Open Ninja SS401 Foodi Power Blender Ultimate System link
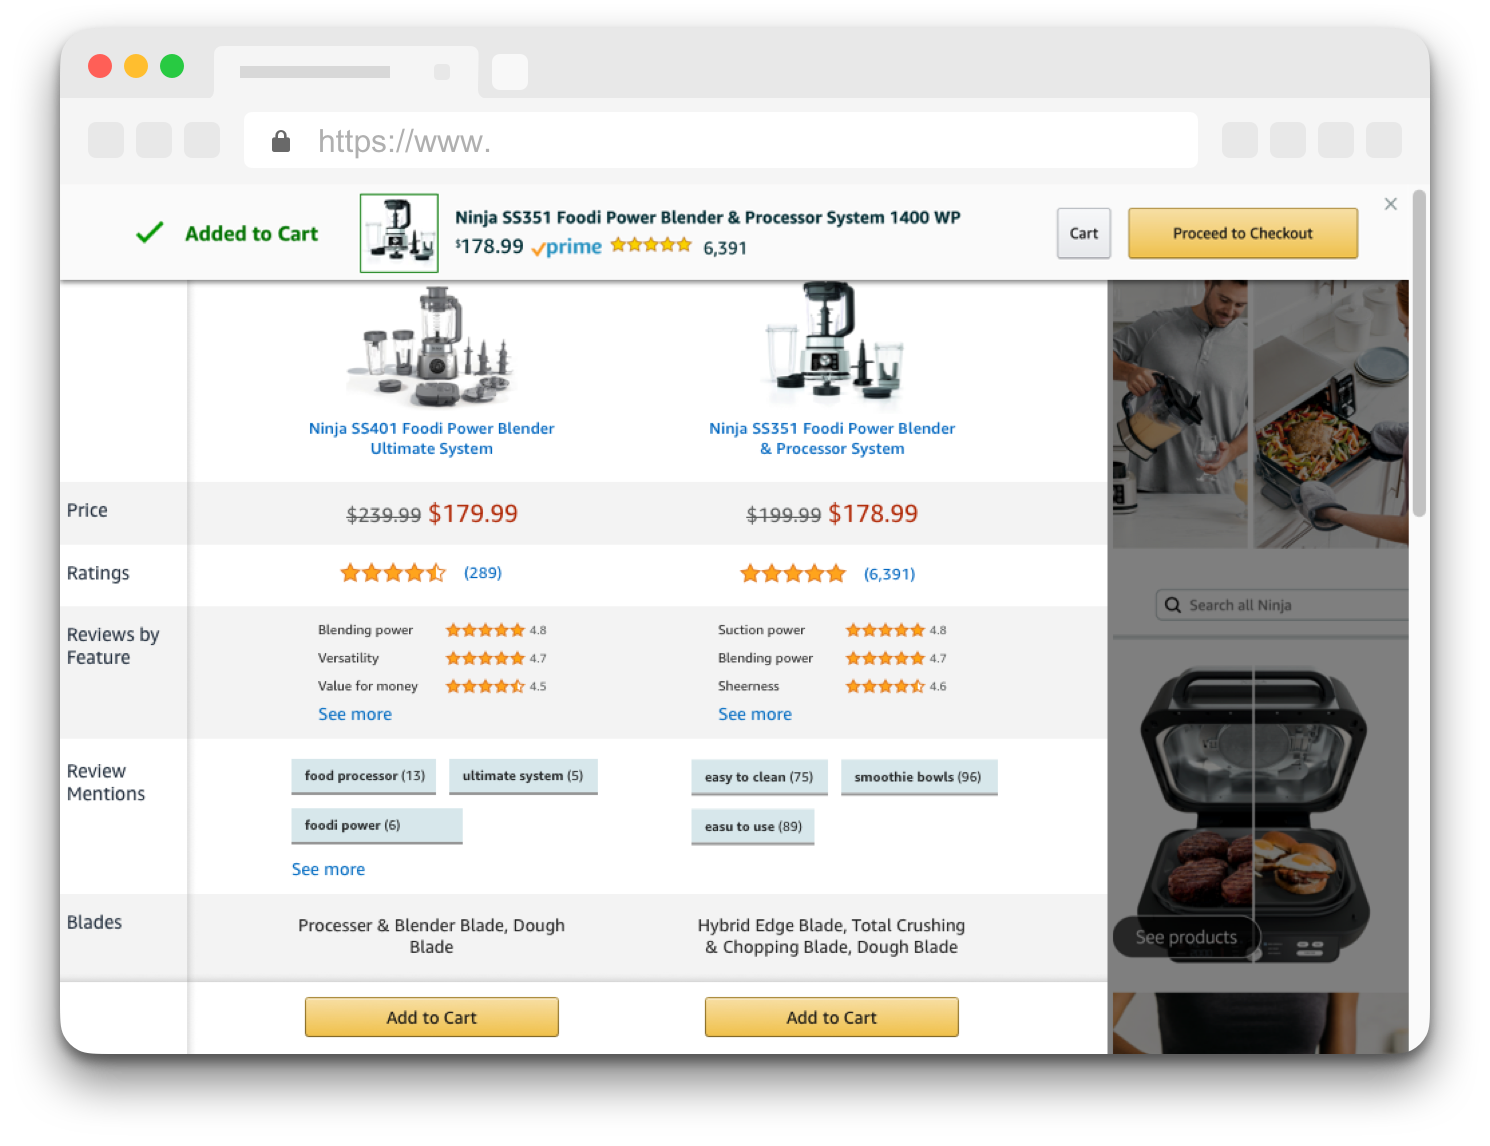This screenshot has height=1146, width=1490. [x=432, y=438]
